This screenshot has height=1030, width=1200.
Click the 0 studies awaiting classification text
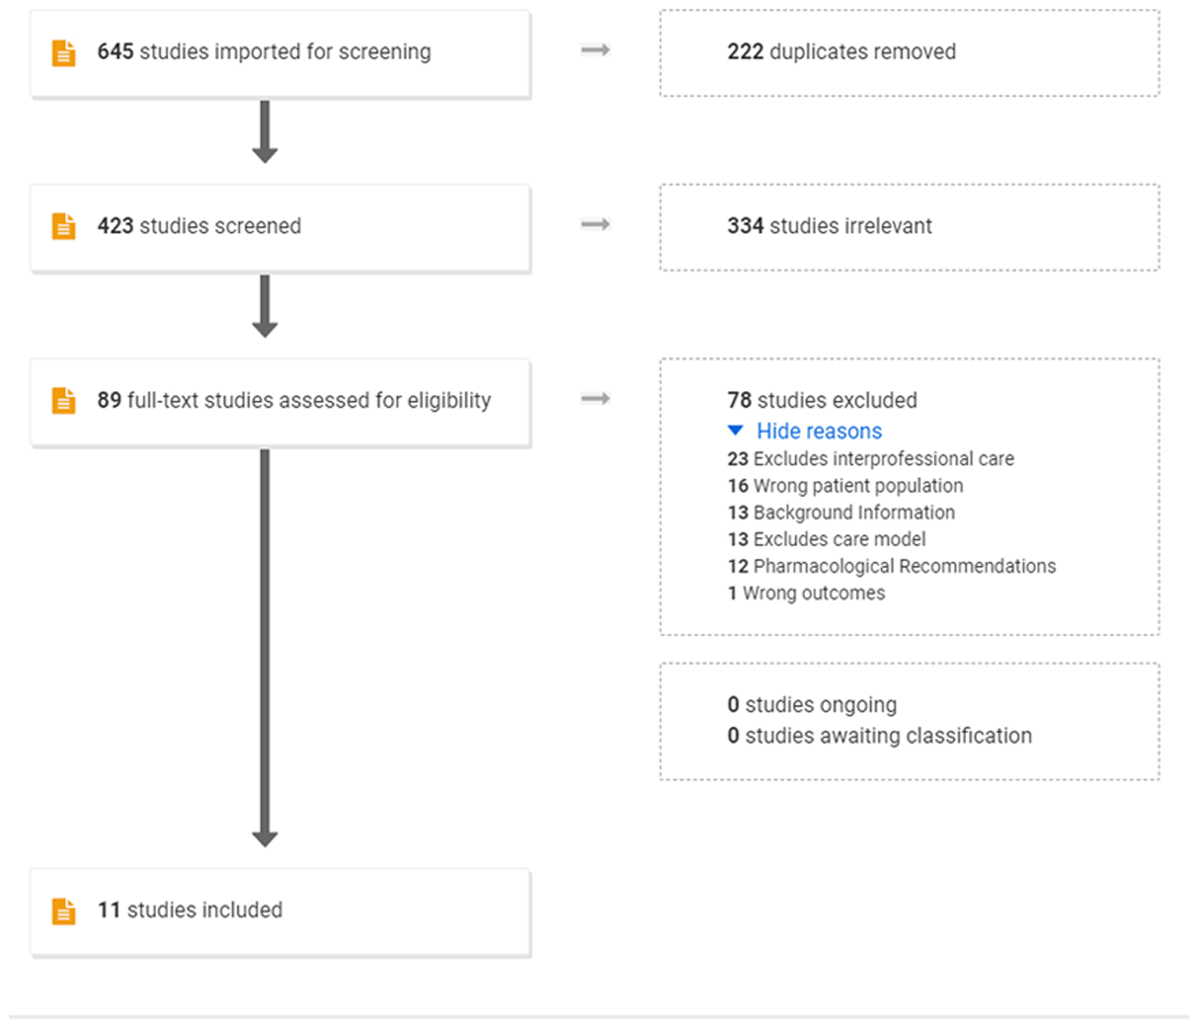pyautogui.click(x=879, y=736)
